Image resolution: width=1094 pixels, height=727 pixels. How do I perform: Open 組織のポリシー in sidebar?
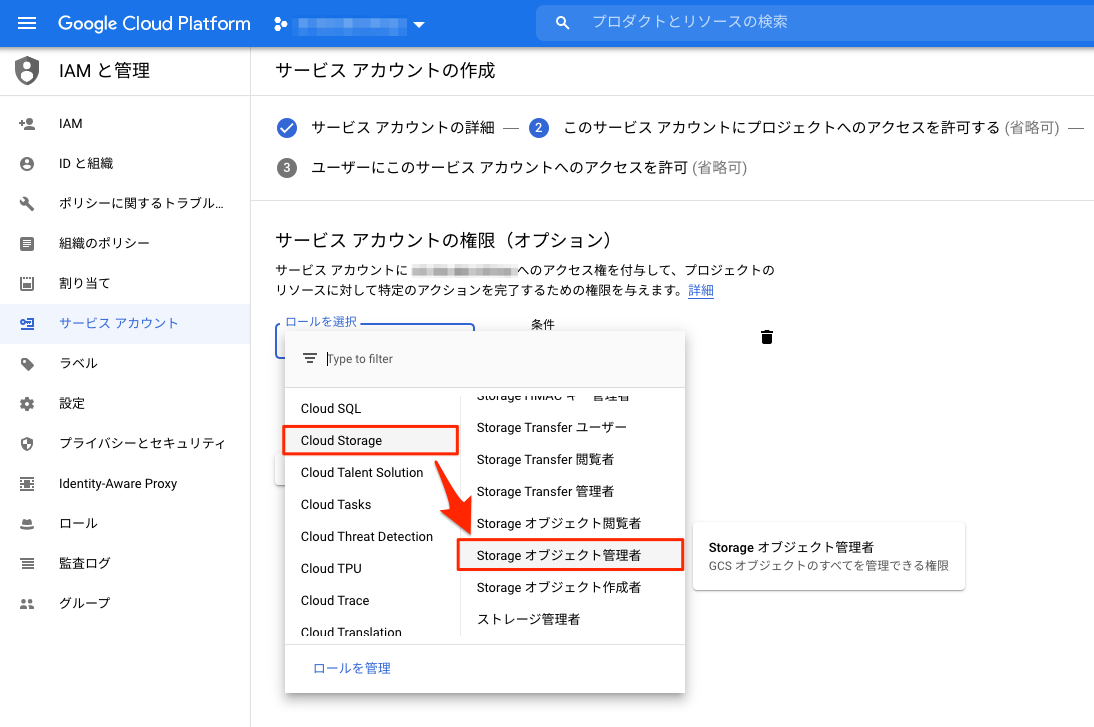click(x=125, y=243)
